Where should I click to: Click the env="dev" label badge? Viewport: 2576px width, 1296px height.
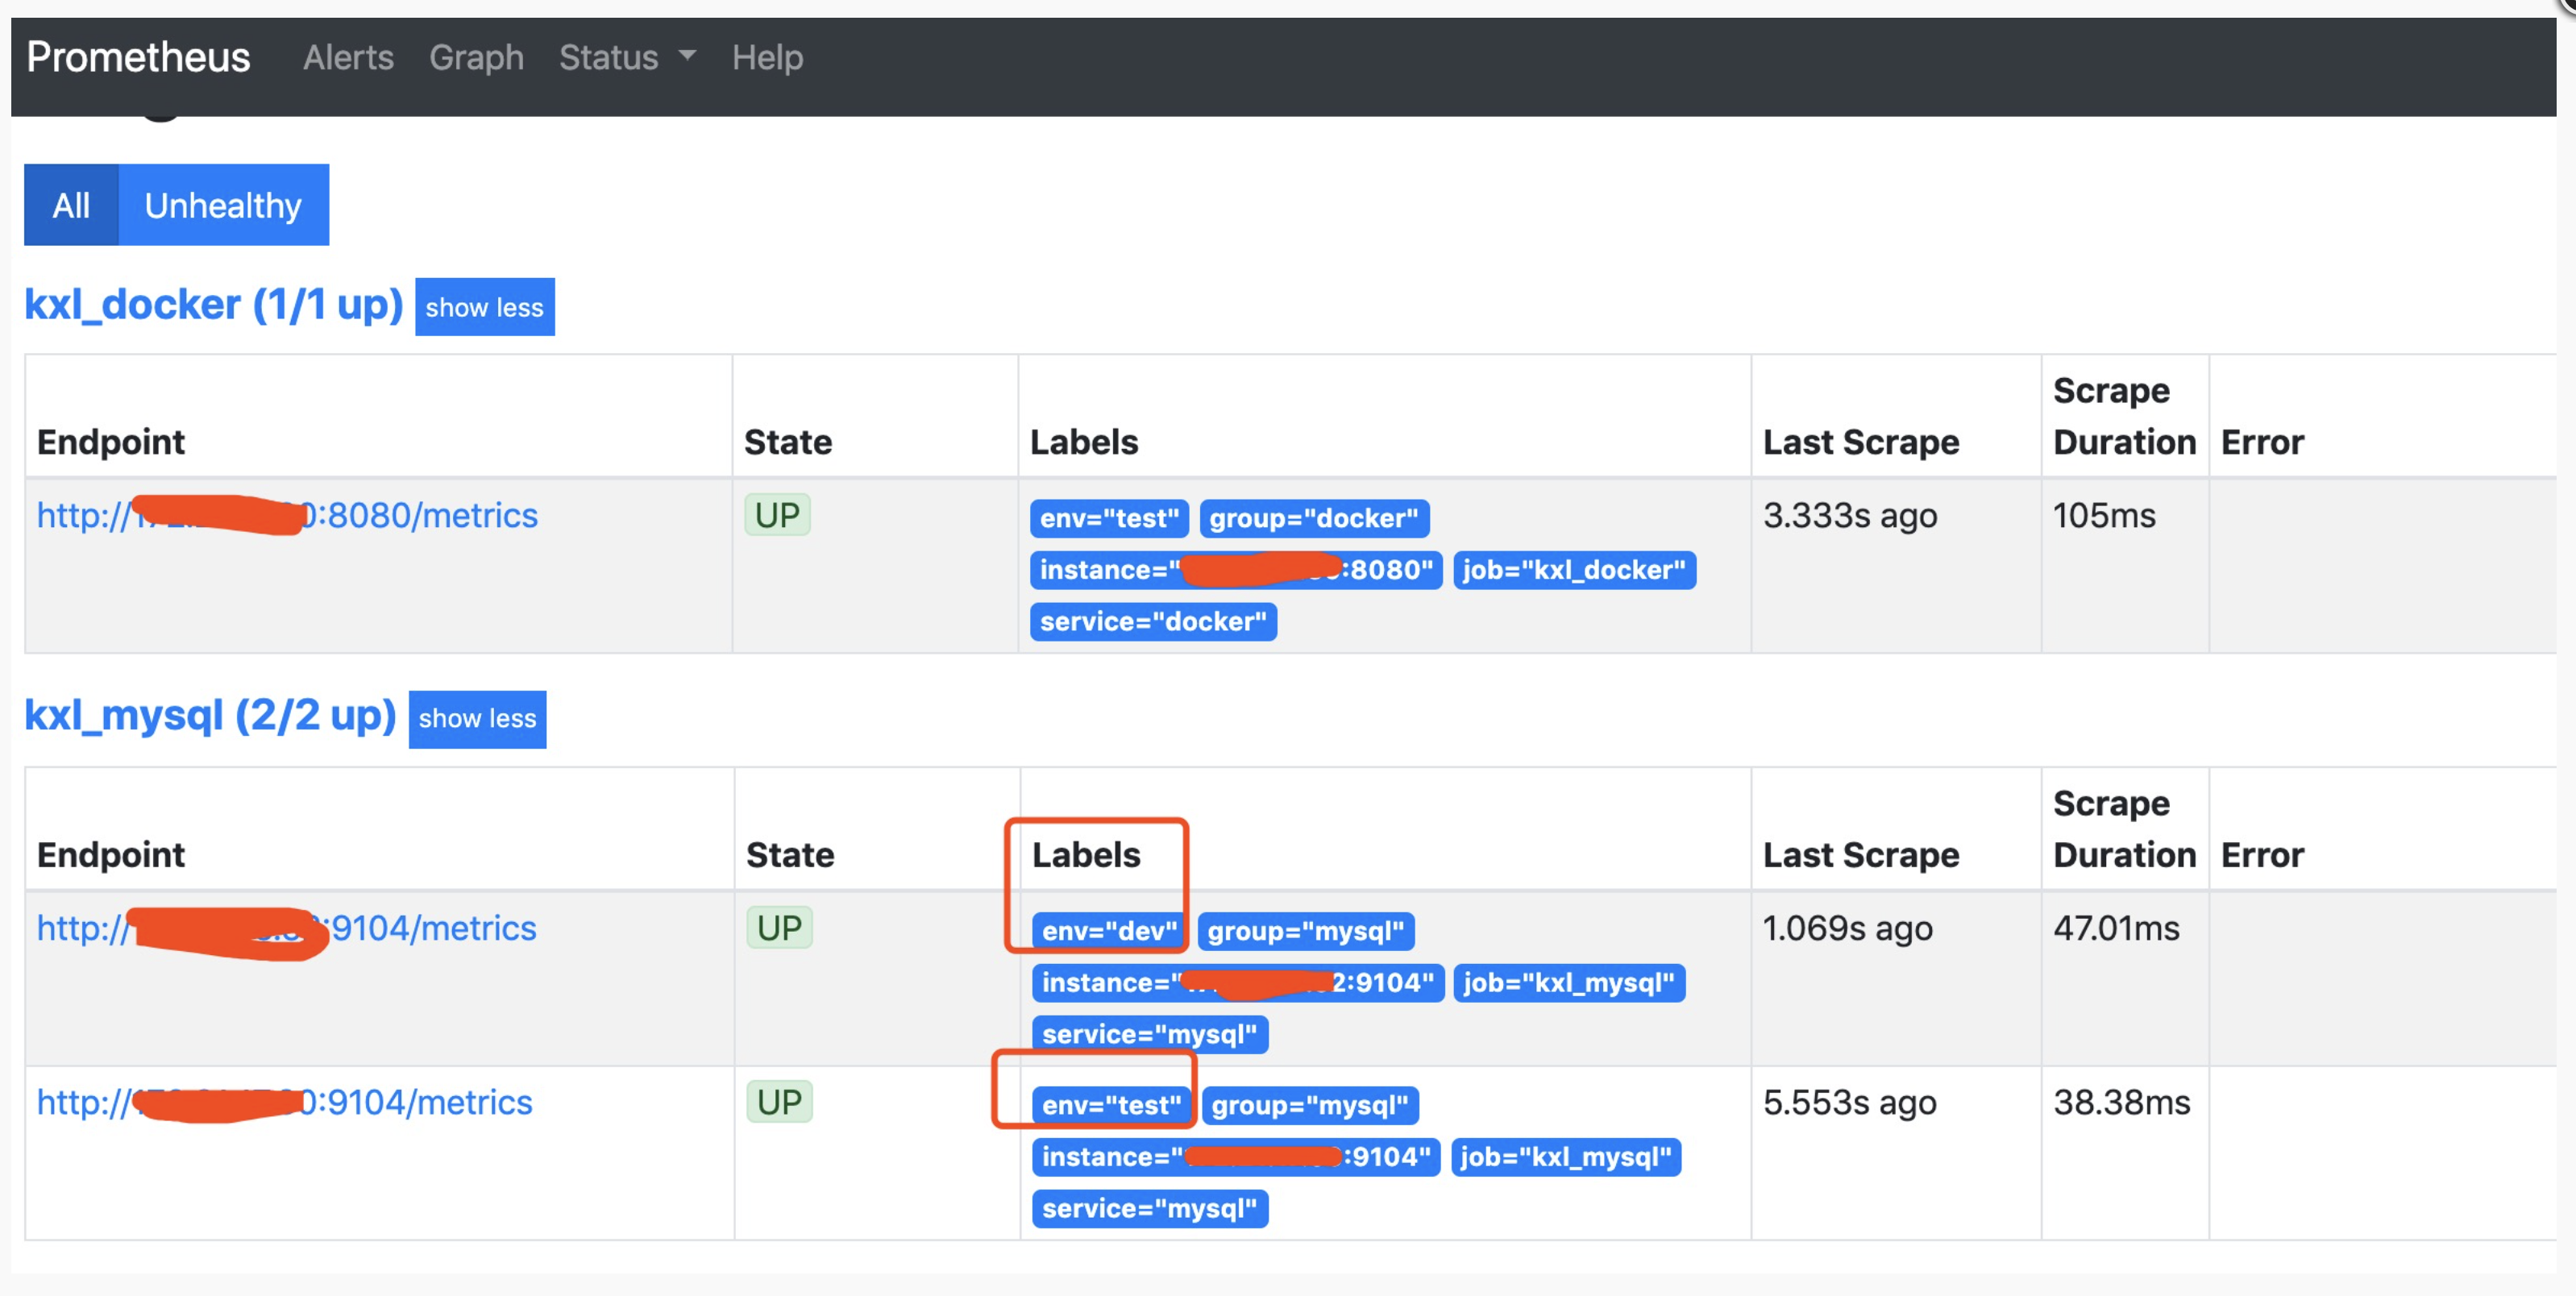(1109, 931)
